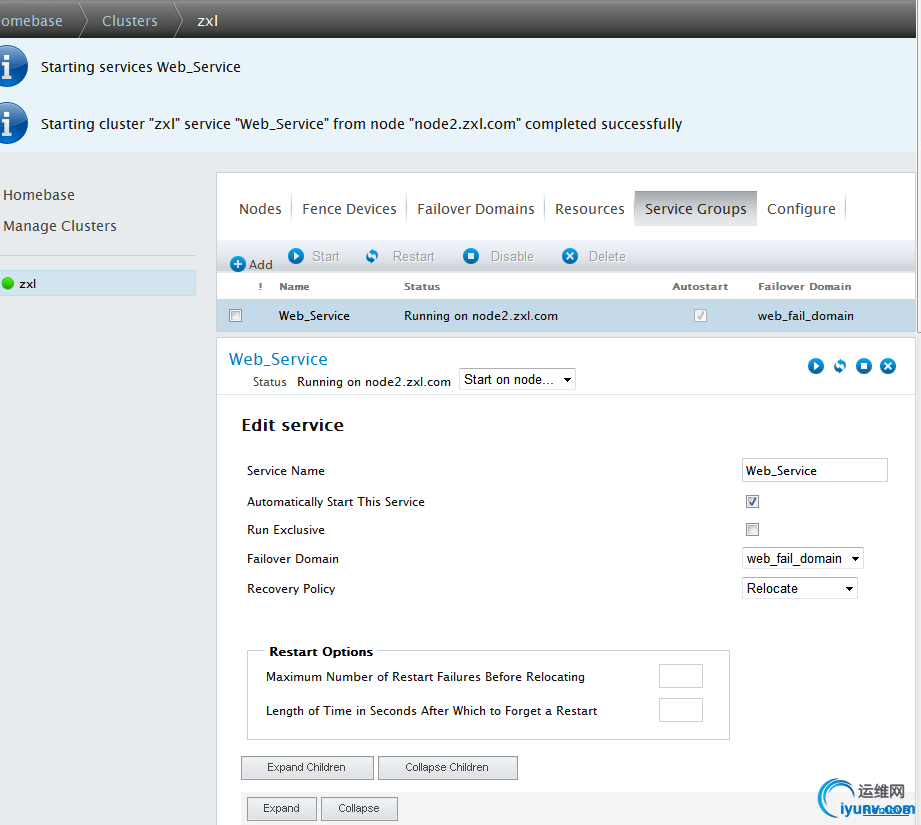
Task: Click the zxl breadcrumb
Action: point(207,21)
